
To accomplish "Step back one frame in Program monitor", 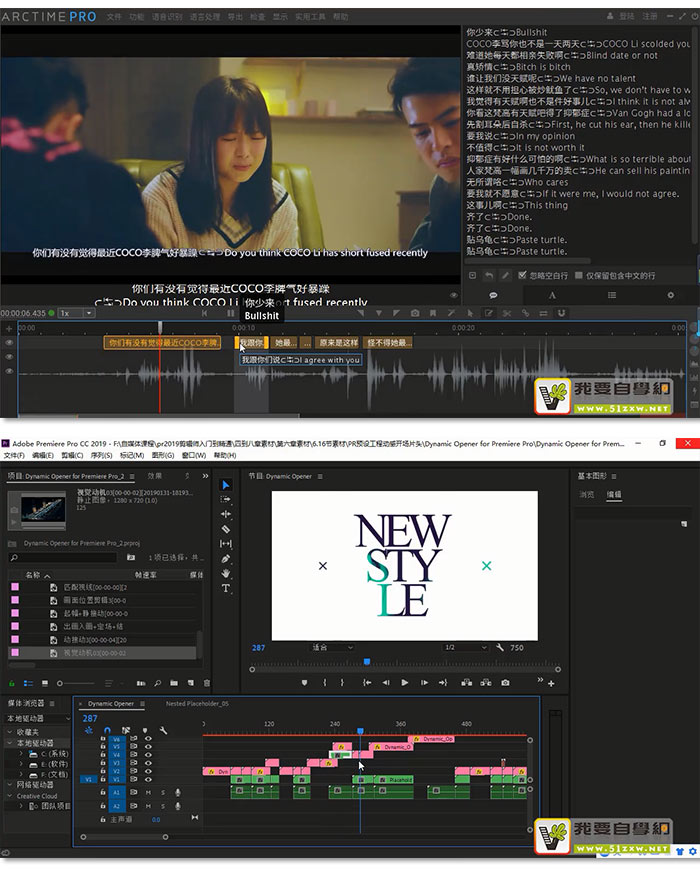I will (385, 682).
